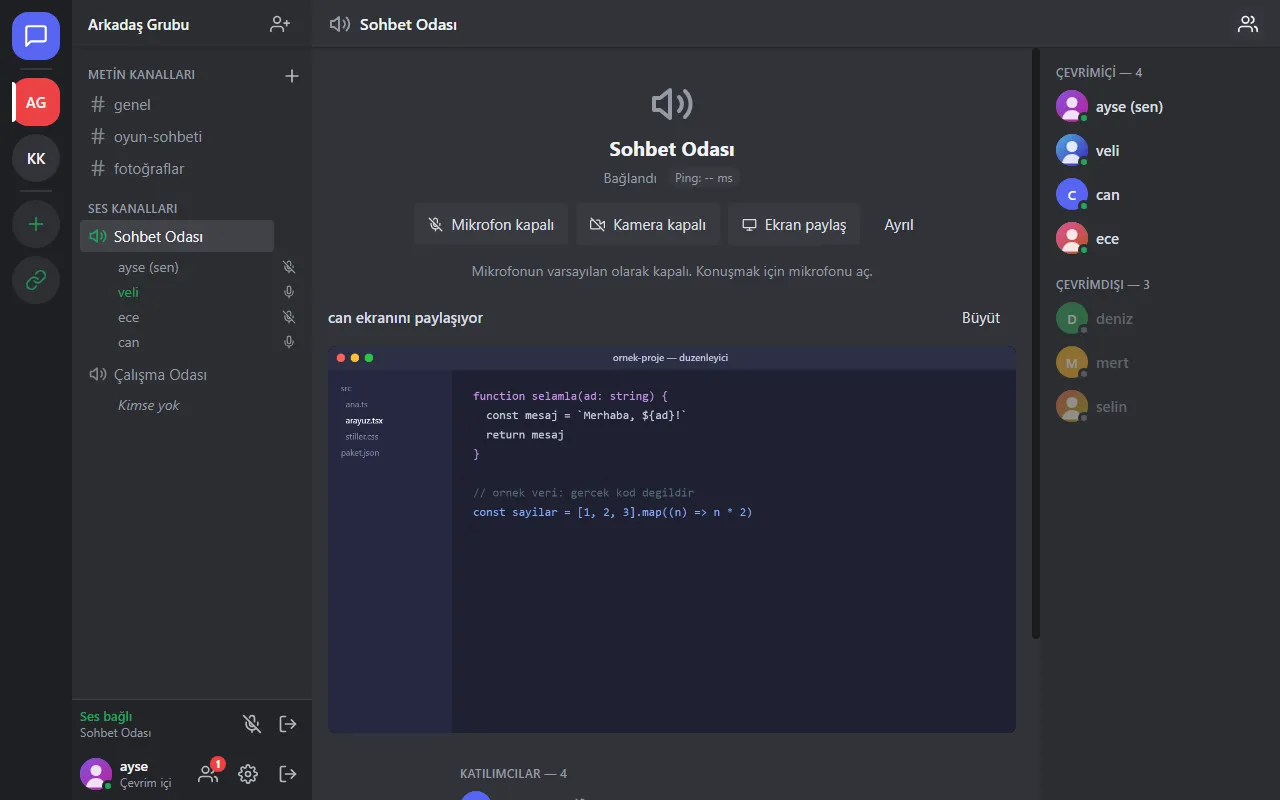The height and width of the screenshot is (800, 1280).
Task: Click the main content vertical scrollbar
Action: pyautogui.click(x=1036, y=343)
